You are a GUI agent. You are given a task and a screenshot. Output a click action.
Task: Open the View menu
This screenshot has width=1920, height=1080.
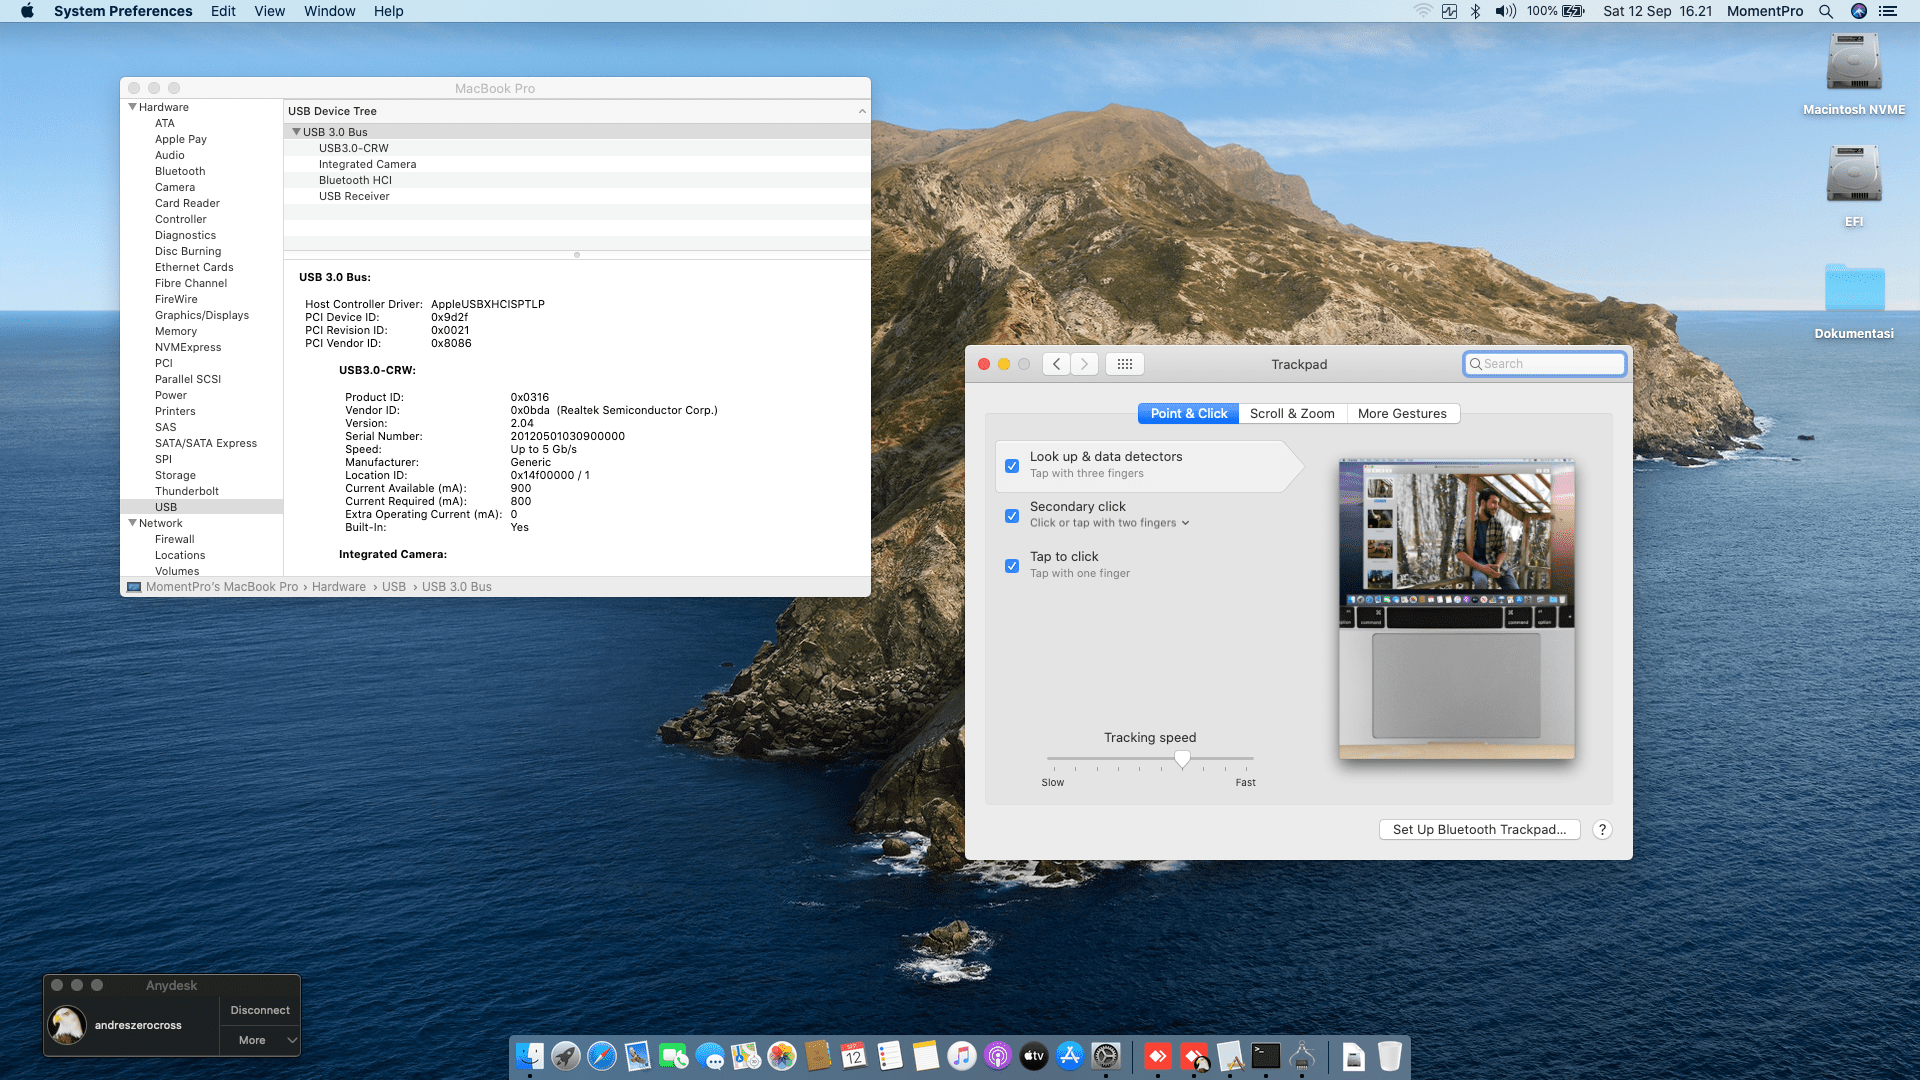[x=269, y=11]
